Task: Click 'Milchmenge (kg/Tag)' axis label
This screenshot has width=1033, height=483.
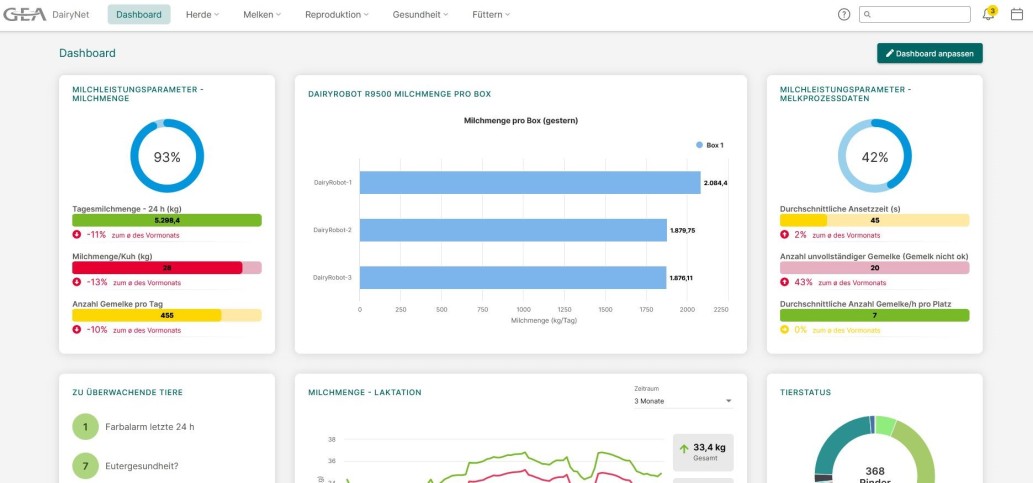Action: (544, 320)
